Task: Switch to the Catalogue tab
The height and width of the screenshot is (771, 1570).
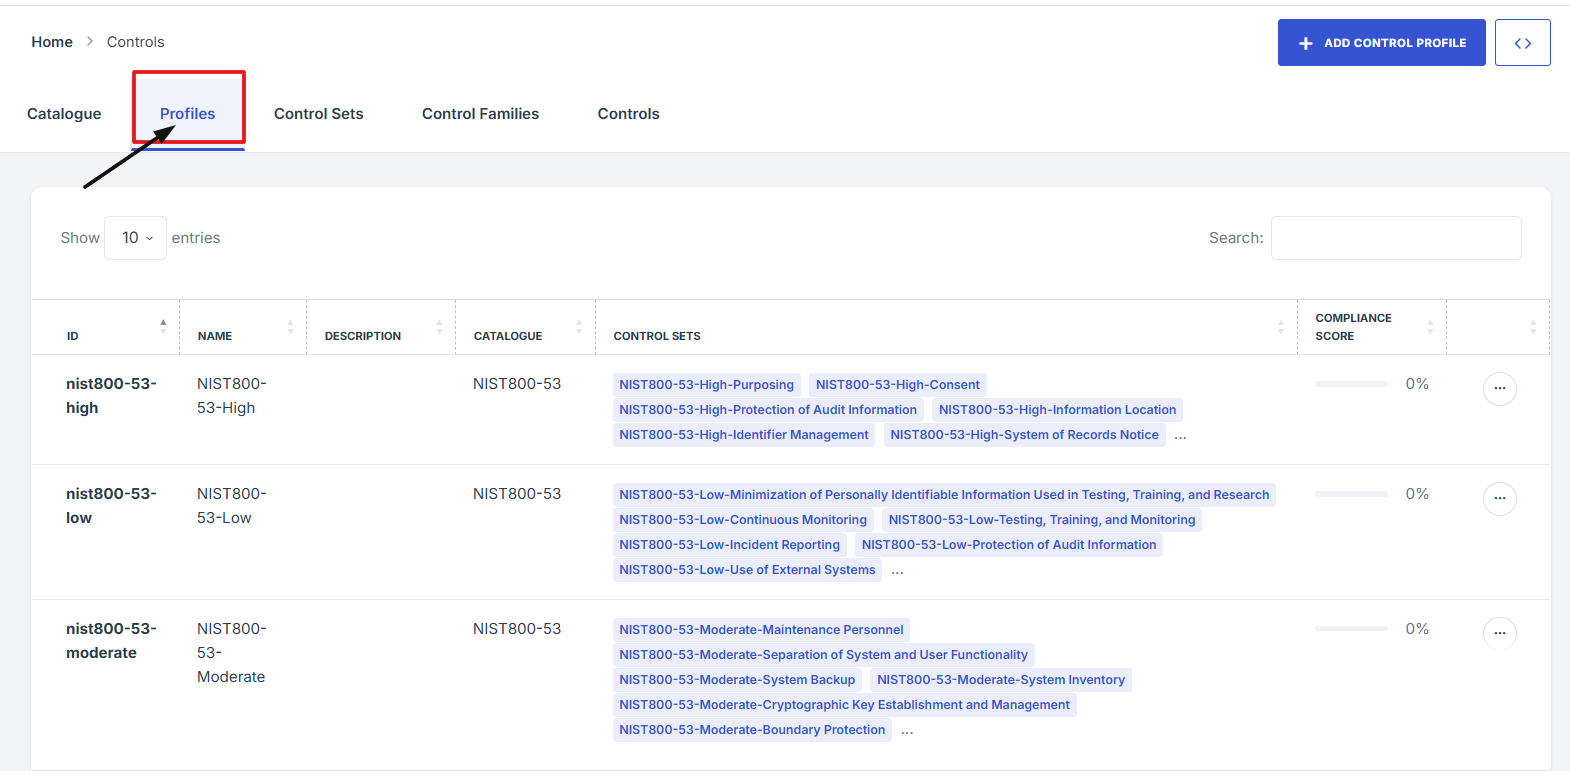Action: (x=64, y=114)
